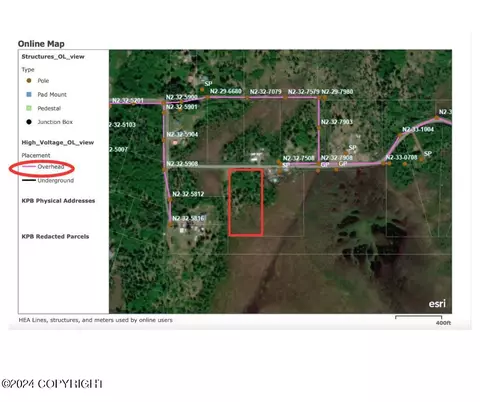
Task: Click the SP label above N2-29-6680
Action: [208, 84]
